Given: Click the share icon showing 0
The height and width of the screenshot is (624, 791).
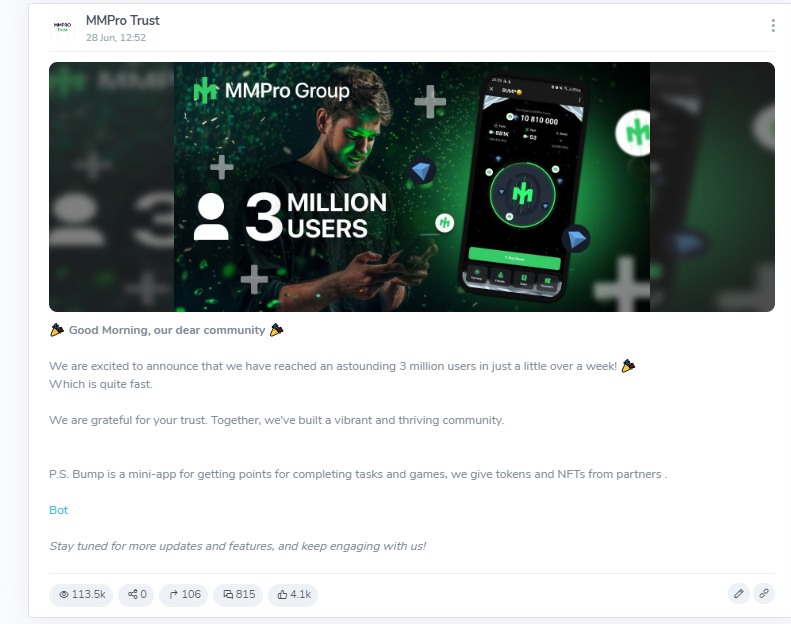Looking at the screenshot, I should pos(136,594).
